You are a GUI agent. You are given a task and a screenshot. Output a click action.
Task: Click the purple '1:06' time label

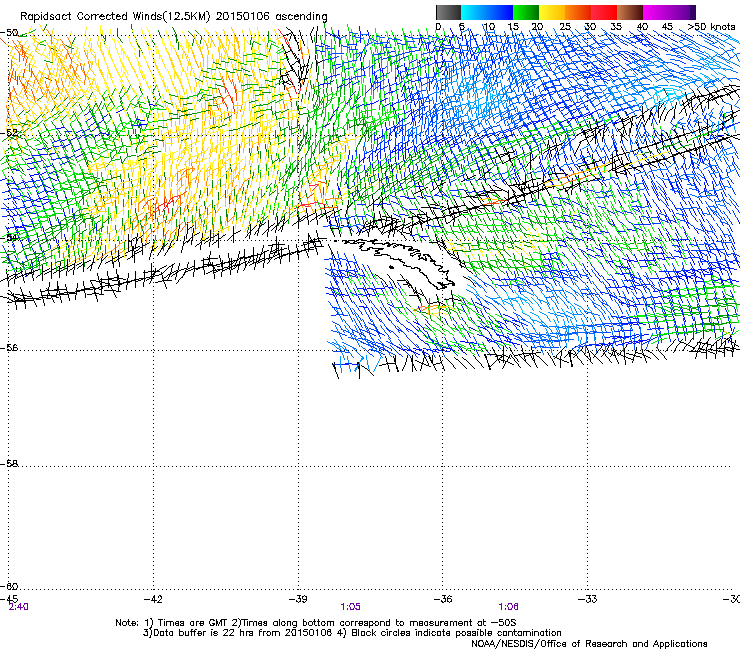tap(508, 607)
